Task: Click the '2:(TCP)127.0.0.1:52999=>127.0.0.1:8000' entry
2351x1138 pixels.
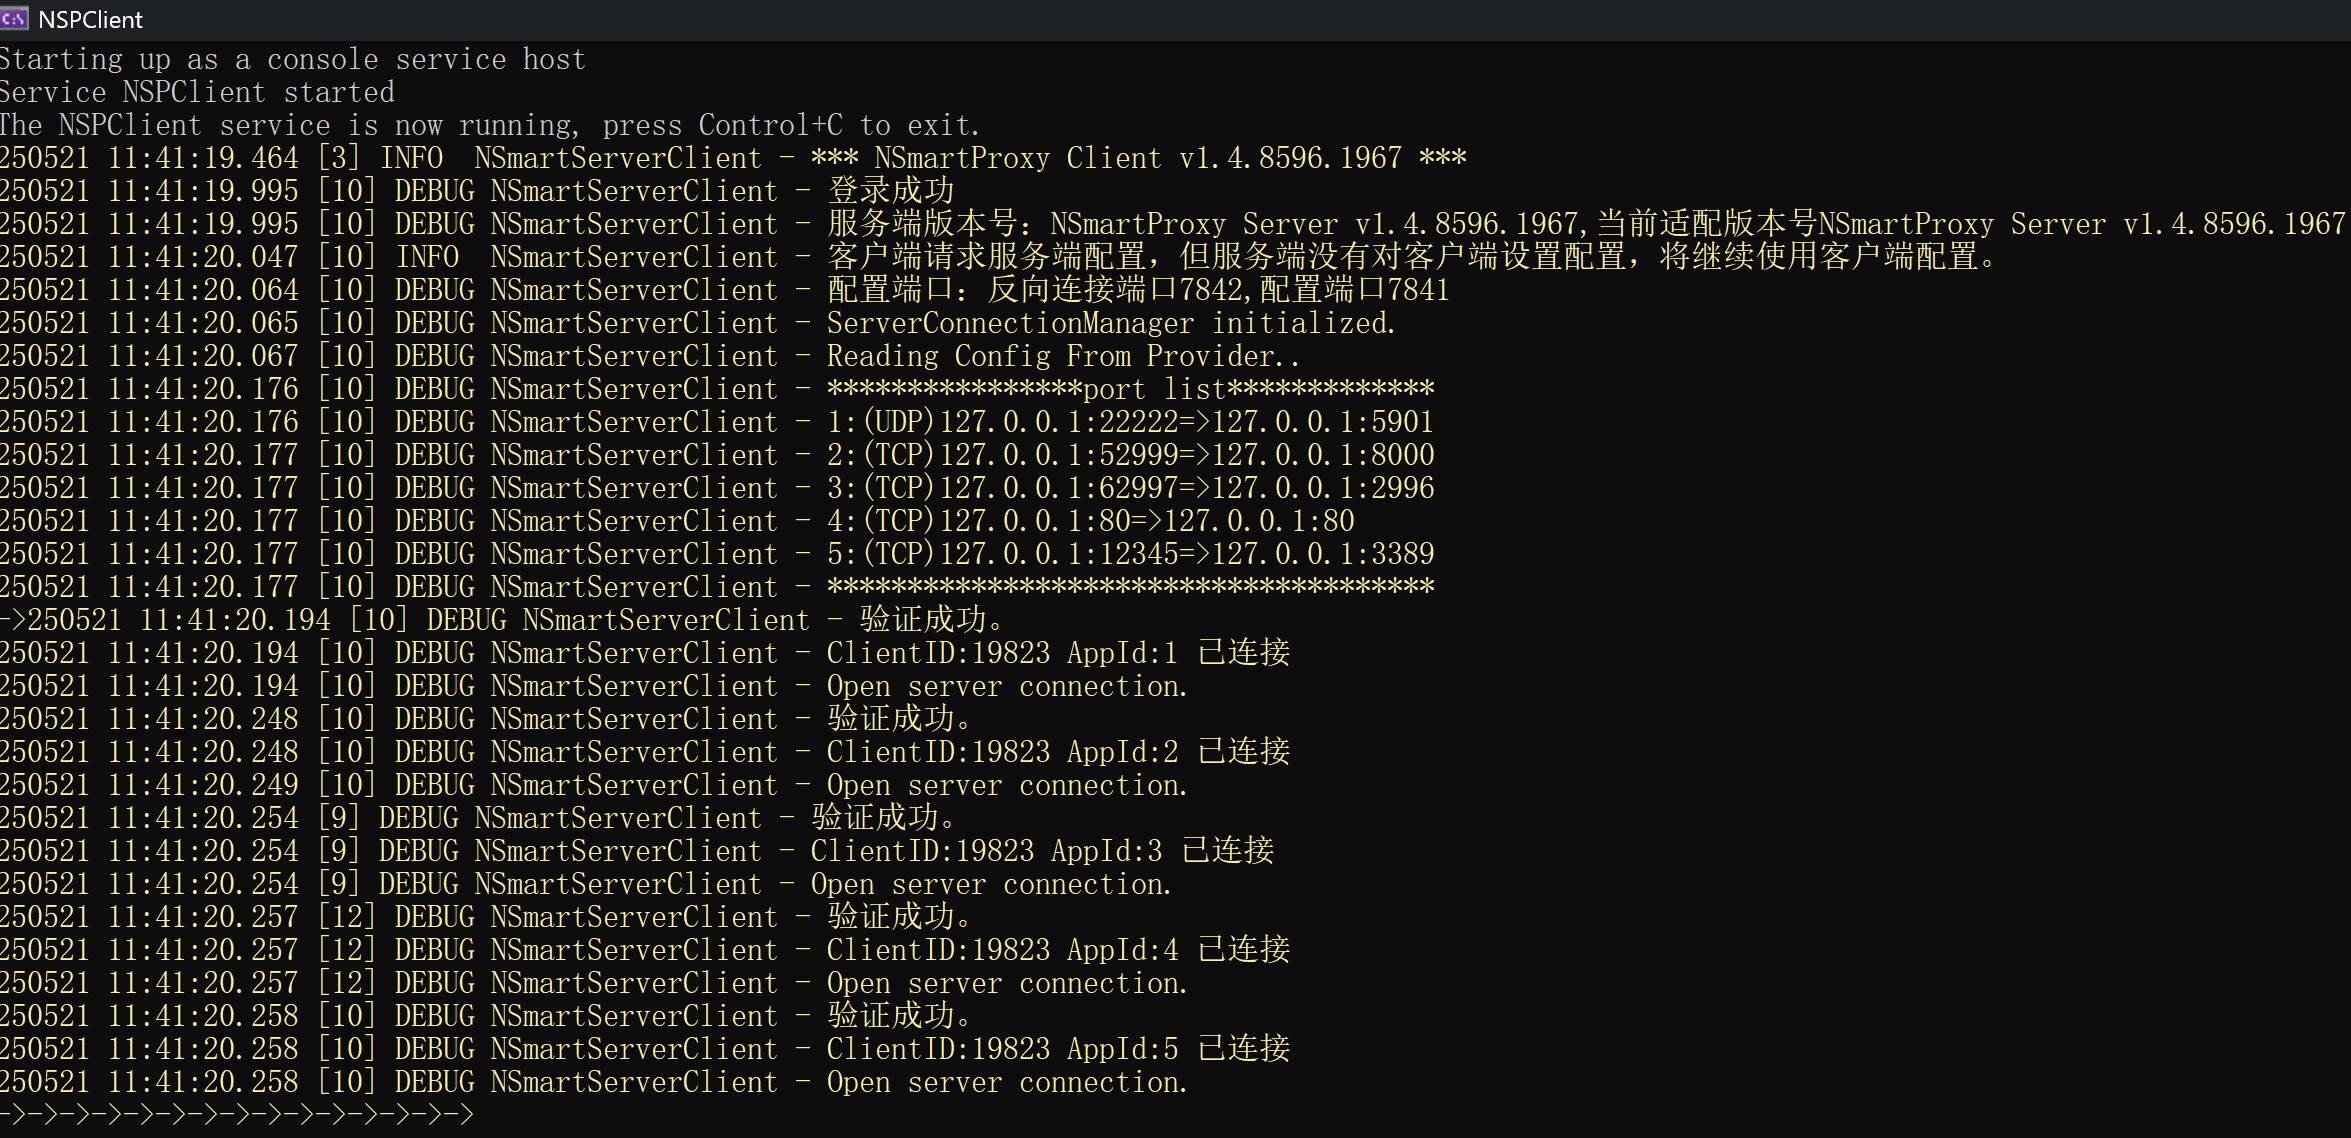Action: [x=717, y=456]
